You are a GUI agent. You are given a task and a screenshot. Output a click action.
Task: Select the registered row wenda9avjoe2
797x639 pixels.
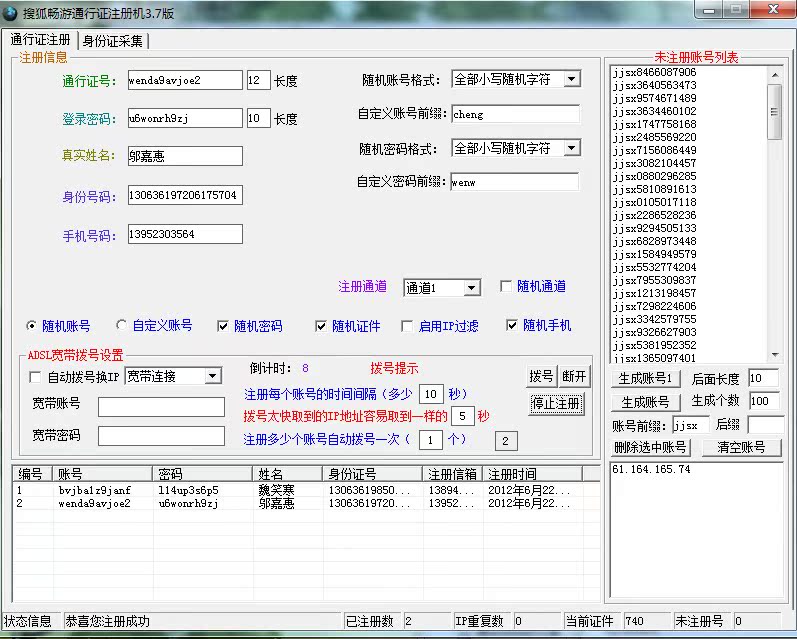pyautogui.click(x=306, y=503)
